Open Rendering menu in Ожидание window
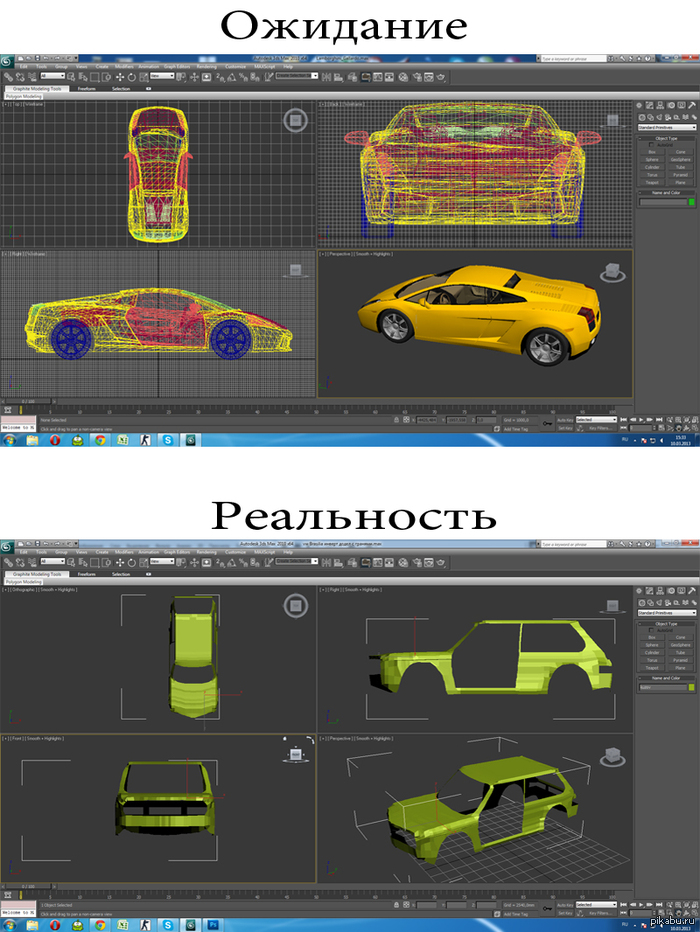 tap(206, 67)
